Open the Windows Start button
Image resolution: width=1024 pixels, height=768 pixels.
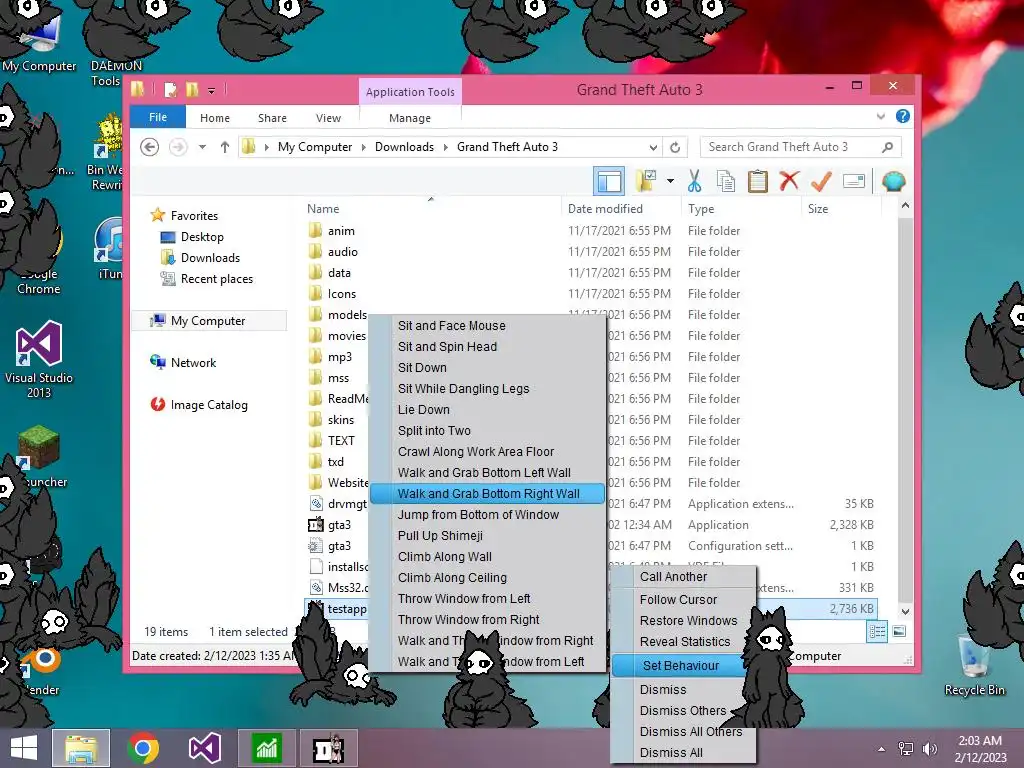click(x=24, y=748)
